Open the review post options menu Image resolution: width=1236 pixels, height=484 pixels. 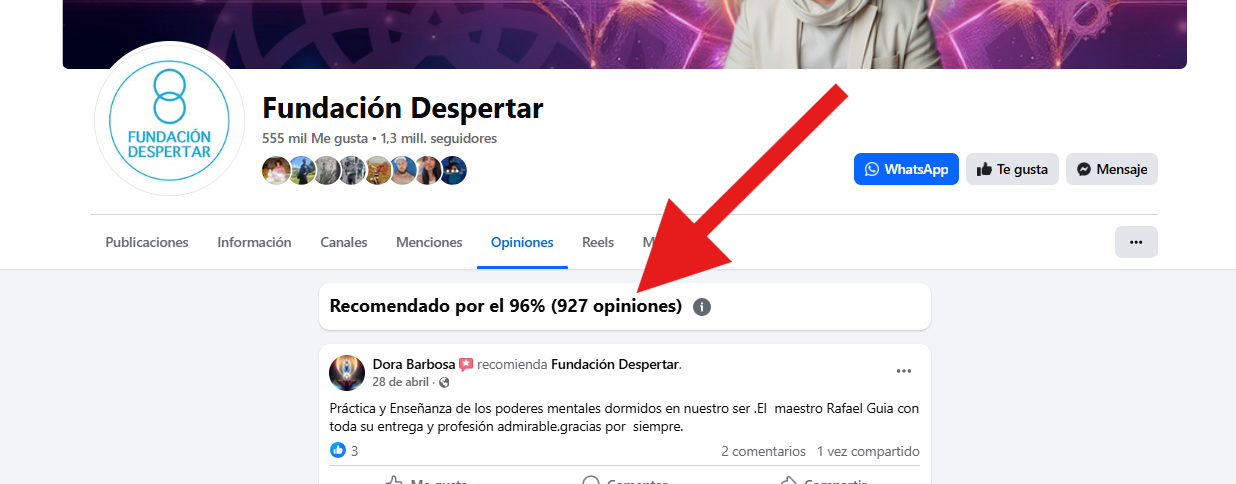point(904,371)
